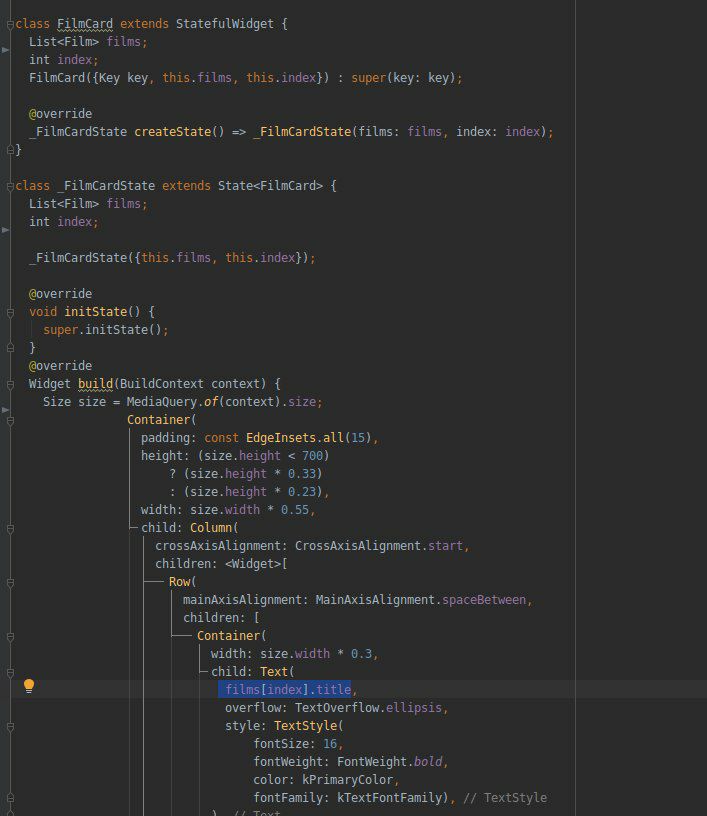
Task: Click the yellow lightbulb quick-fix icon
Action: pos(29,686)
